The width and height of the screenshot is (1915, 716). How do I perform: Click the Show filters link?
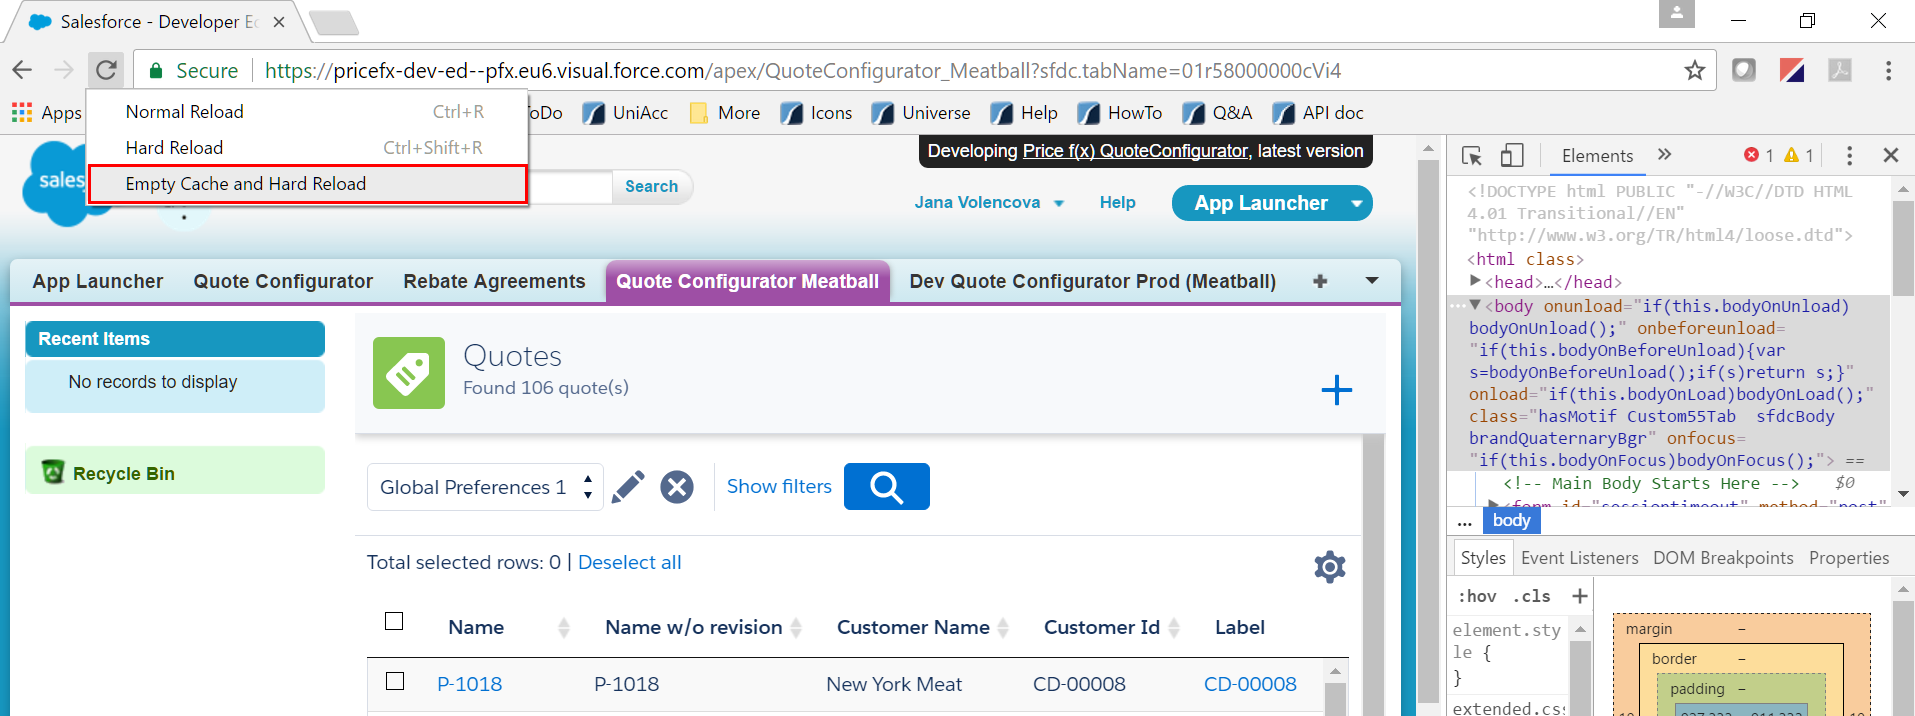(x=779, y=487)
